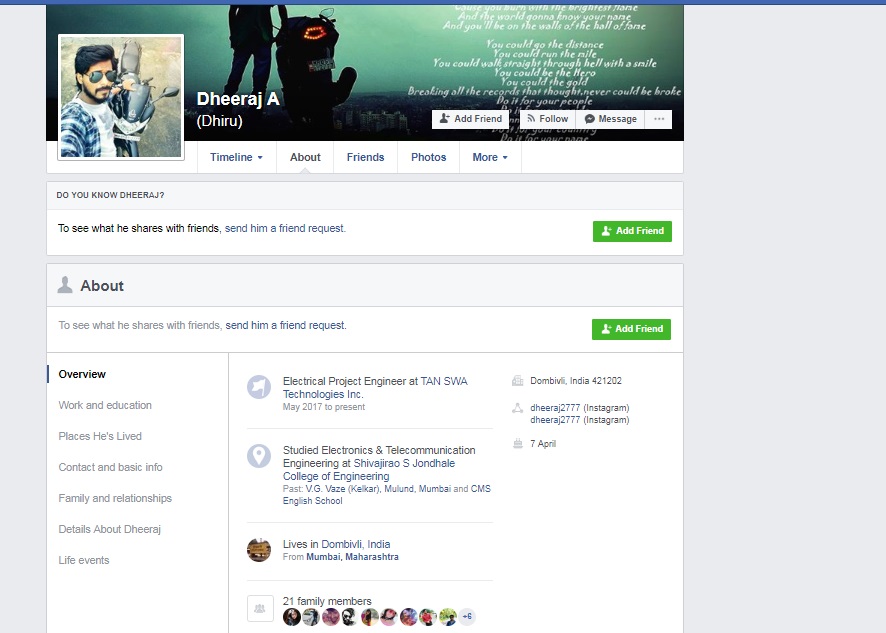886x633 pixels.
Task: Click the work flag icon beside Electrical Project Engineer
Action: (x=259, y=387)
